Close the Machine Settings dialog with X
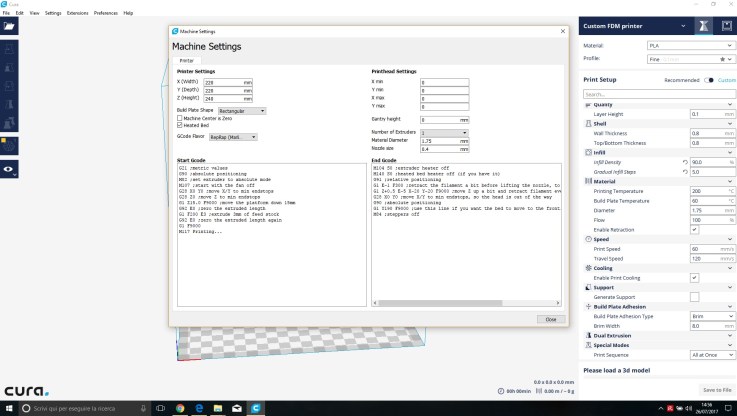 (563, 31)
